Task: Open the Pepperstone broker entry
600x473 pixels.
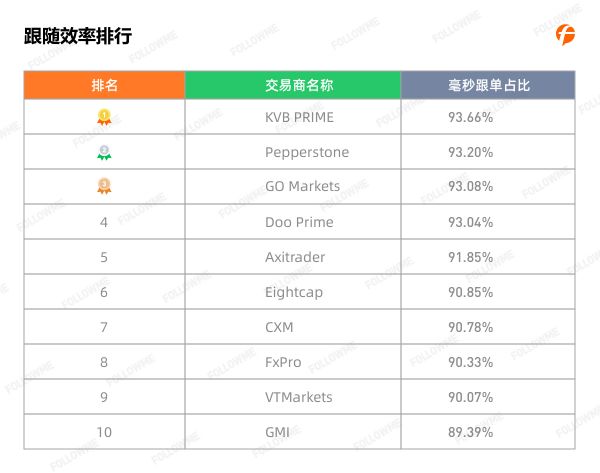Action: pyautogui.click(x=307, y=152)
